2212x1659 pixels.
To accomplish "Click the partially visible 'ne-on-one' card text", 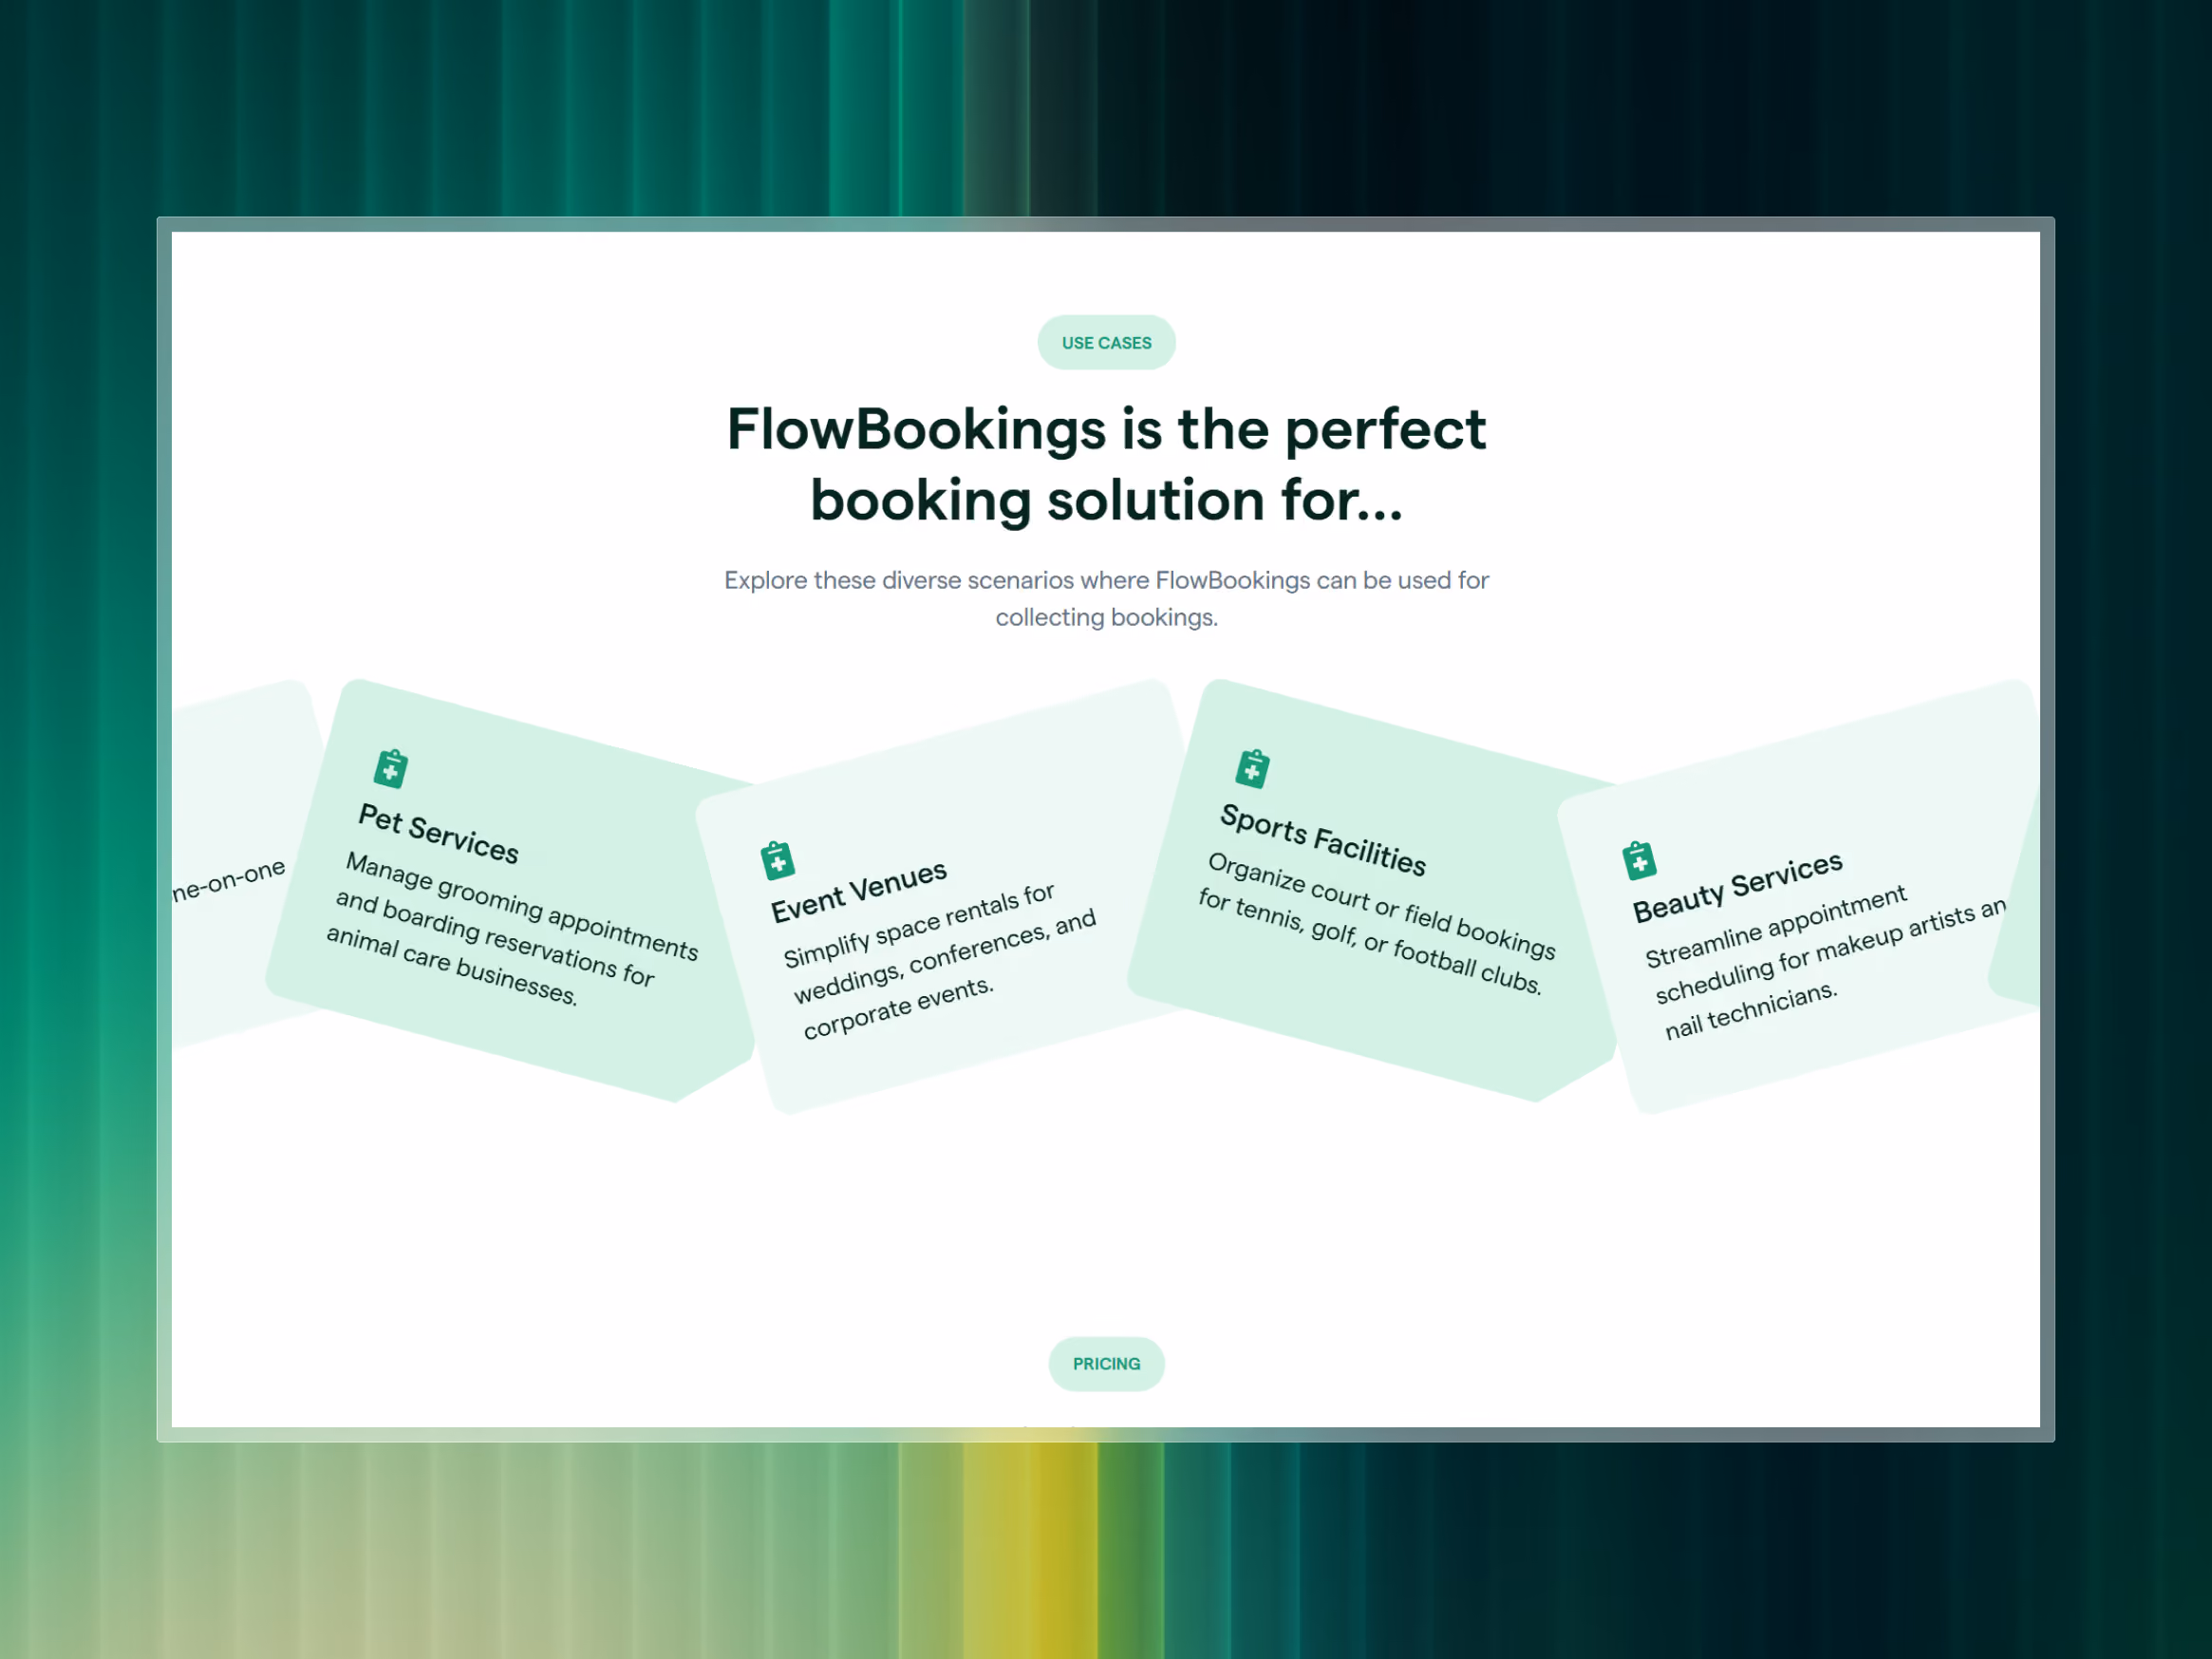I will (229, 880).
